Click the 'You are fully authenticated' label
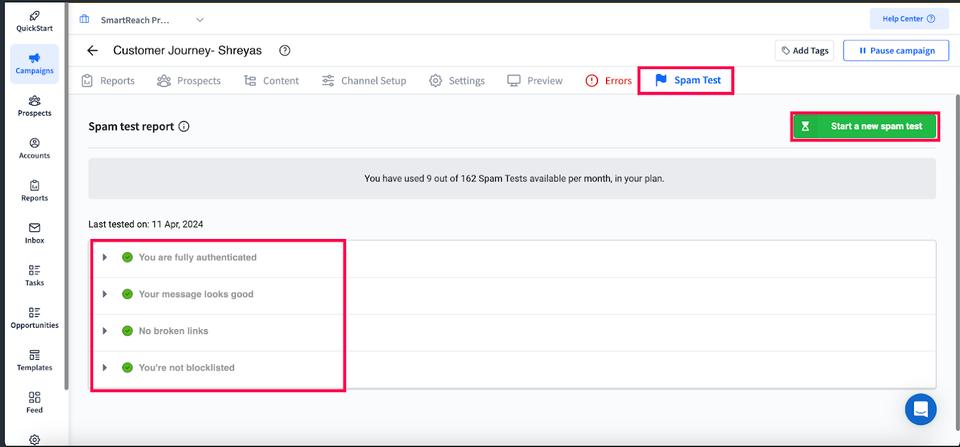 [x=197, y=257]
